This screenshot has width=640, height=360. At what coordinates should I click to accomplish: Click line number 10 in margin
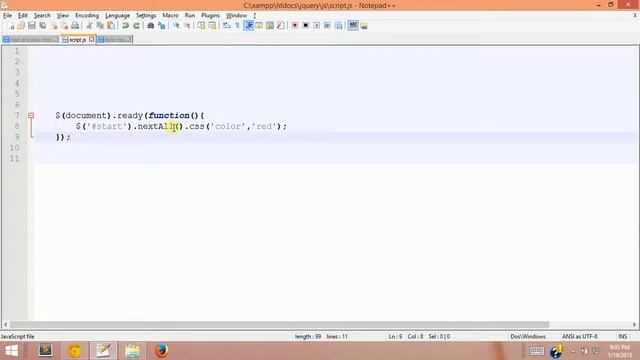tap(14, 148)
